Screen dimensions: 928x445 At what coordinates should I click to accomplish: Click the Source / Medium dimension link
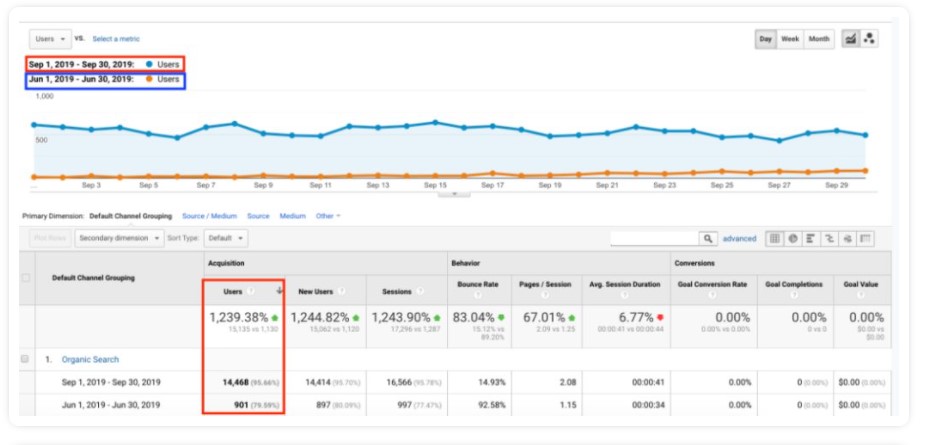click(209, 216)
